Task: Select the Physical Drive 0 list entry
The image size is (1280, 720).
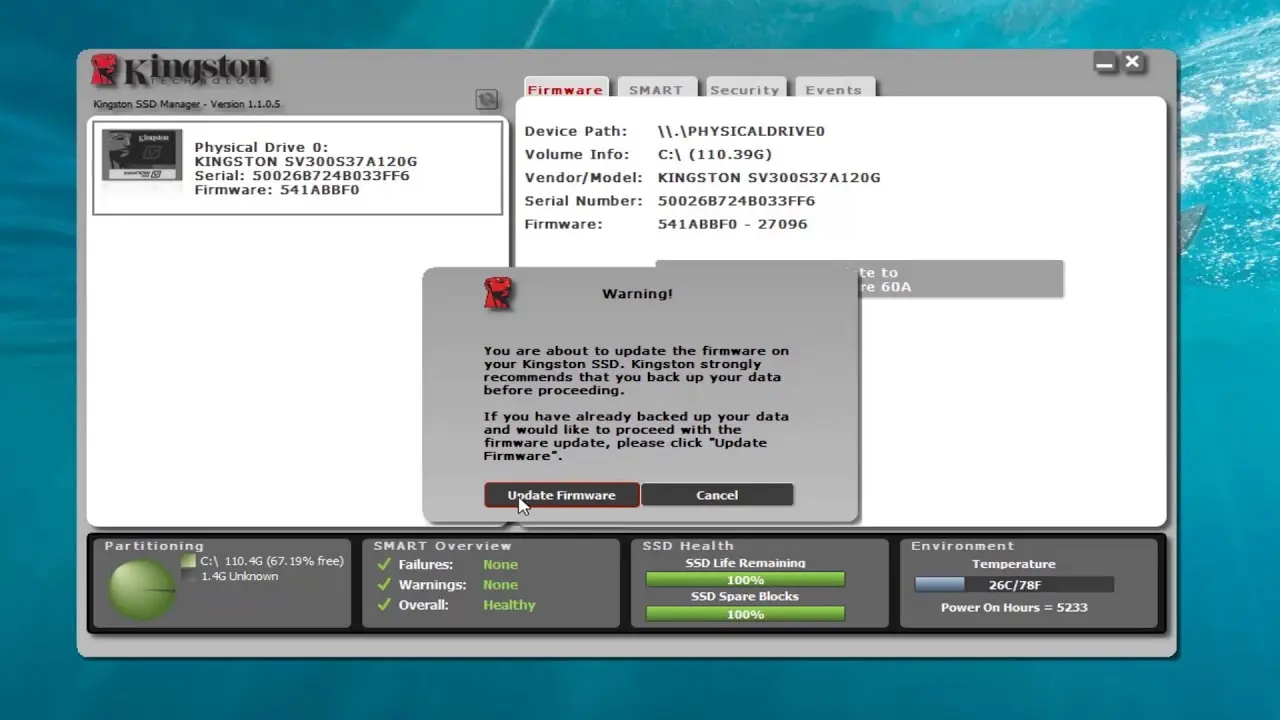Action: point(297,168)
